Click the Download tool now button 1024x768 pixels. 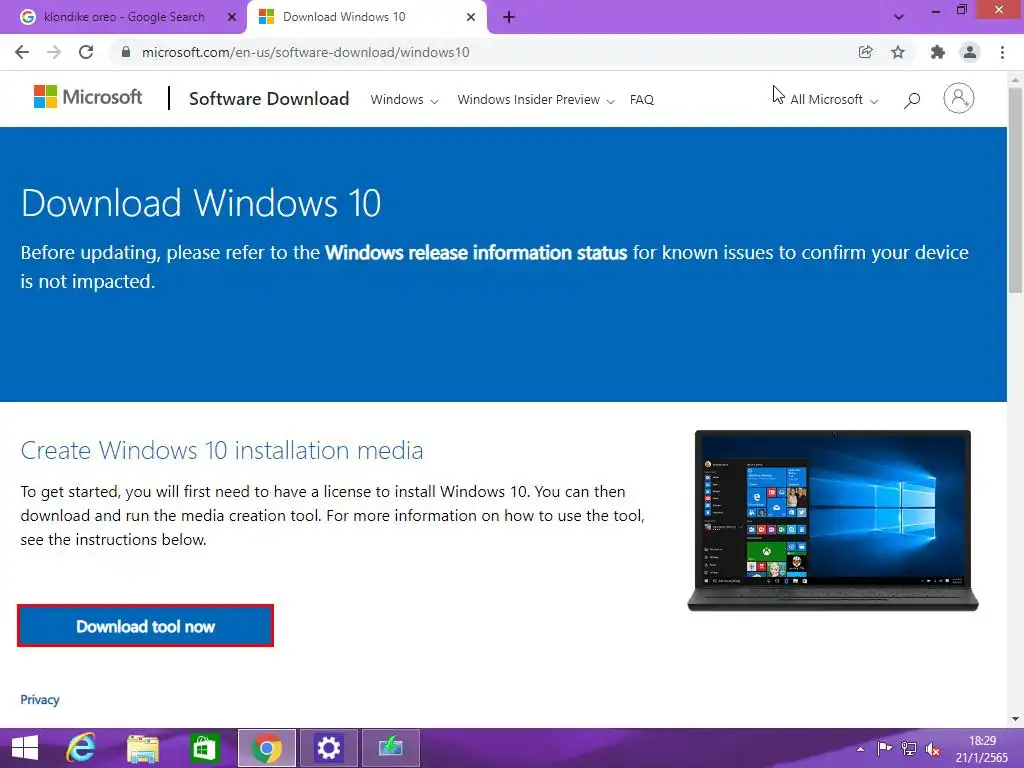click(x=145, y=626)
